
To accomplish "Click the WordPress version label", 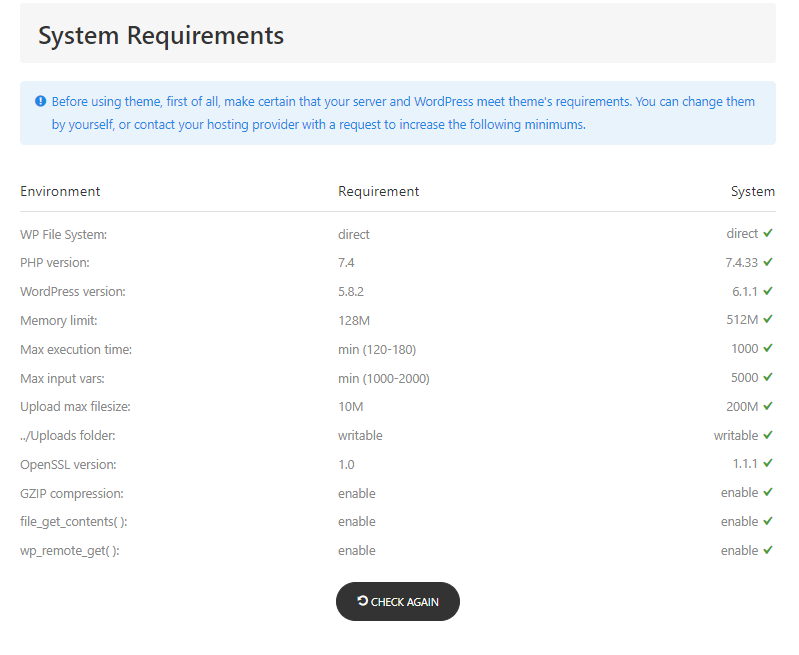I will pos(73,292).
